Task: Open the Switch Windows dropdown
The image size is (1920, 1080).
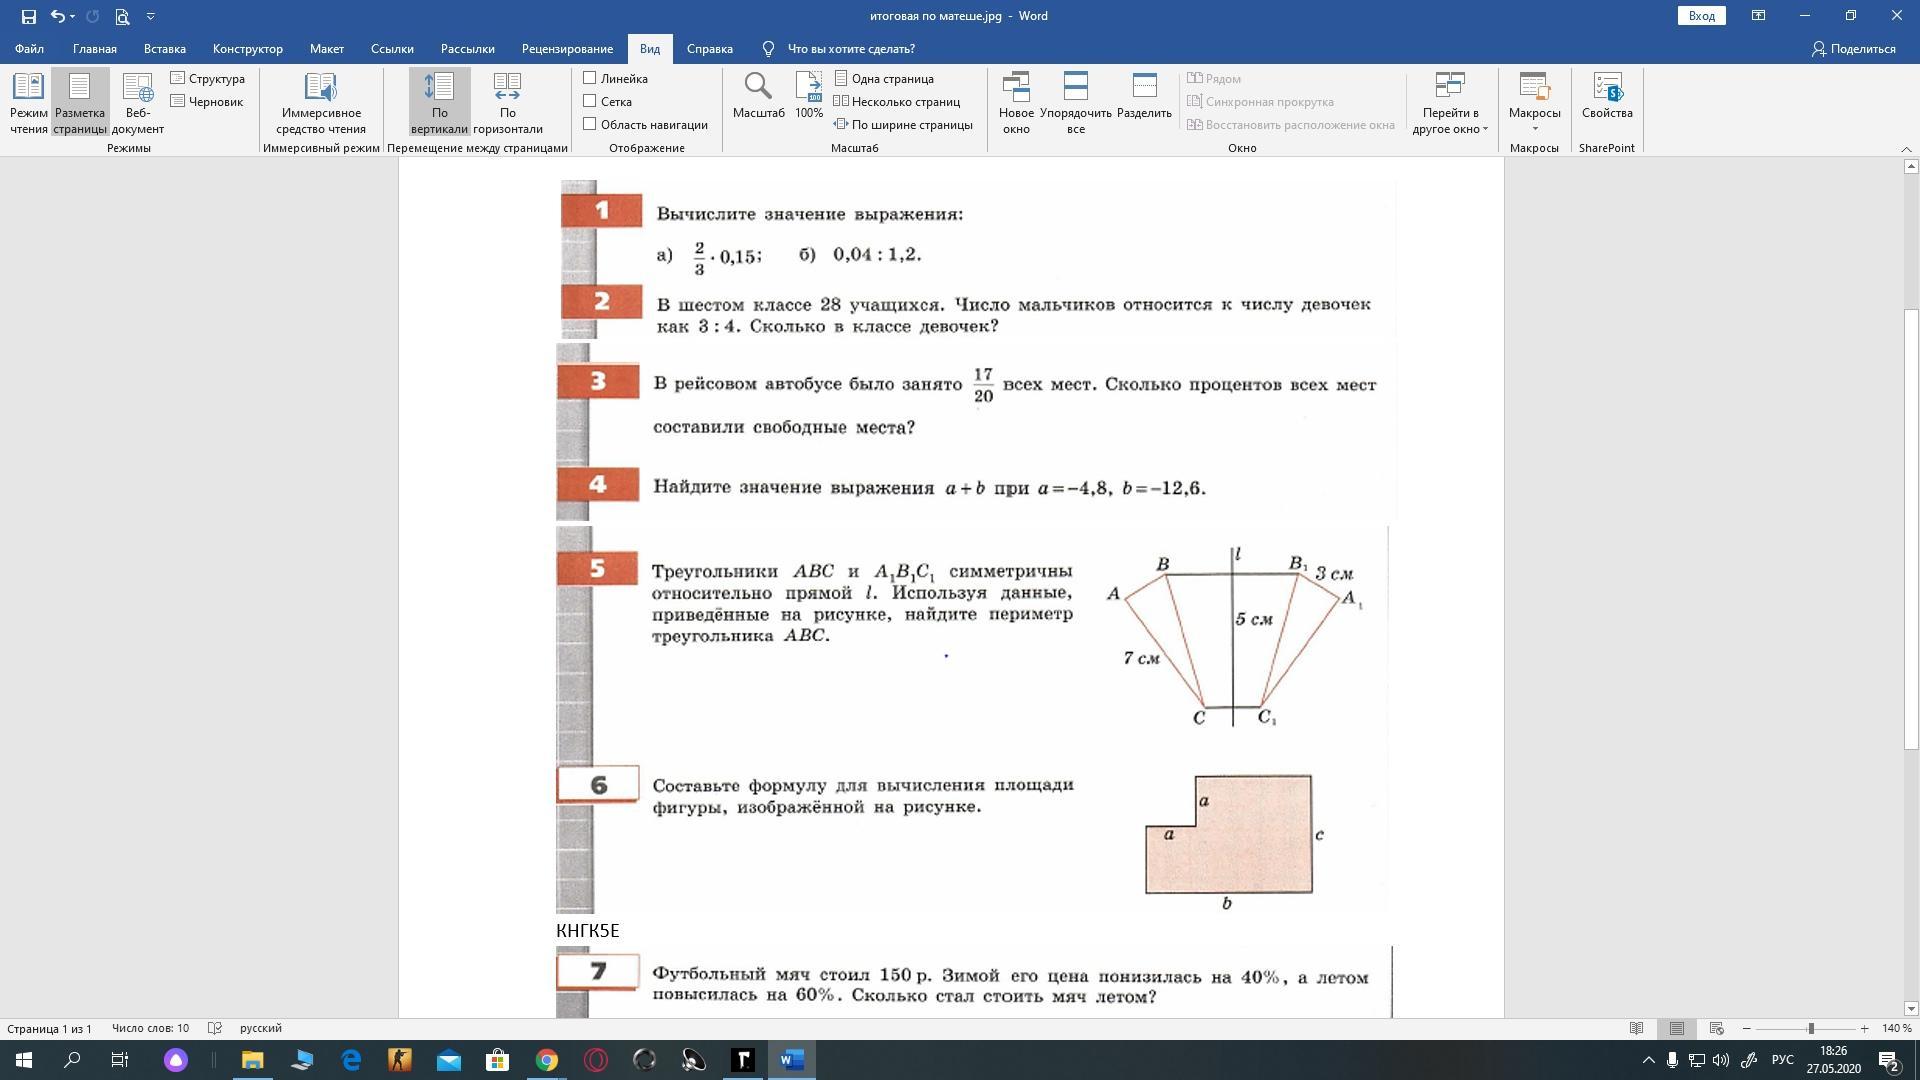Action: tap(1450, 103)
